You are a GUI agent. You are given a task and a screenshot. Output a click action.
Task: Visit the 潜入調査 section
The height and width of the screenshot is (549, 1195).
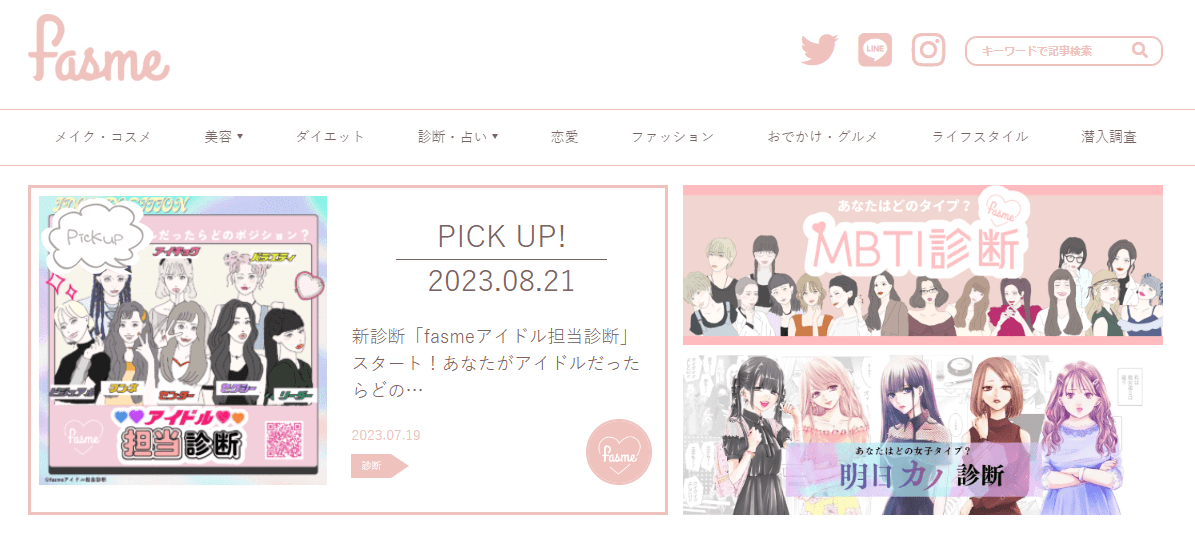[x=1109, y=137]
